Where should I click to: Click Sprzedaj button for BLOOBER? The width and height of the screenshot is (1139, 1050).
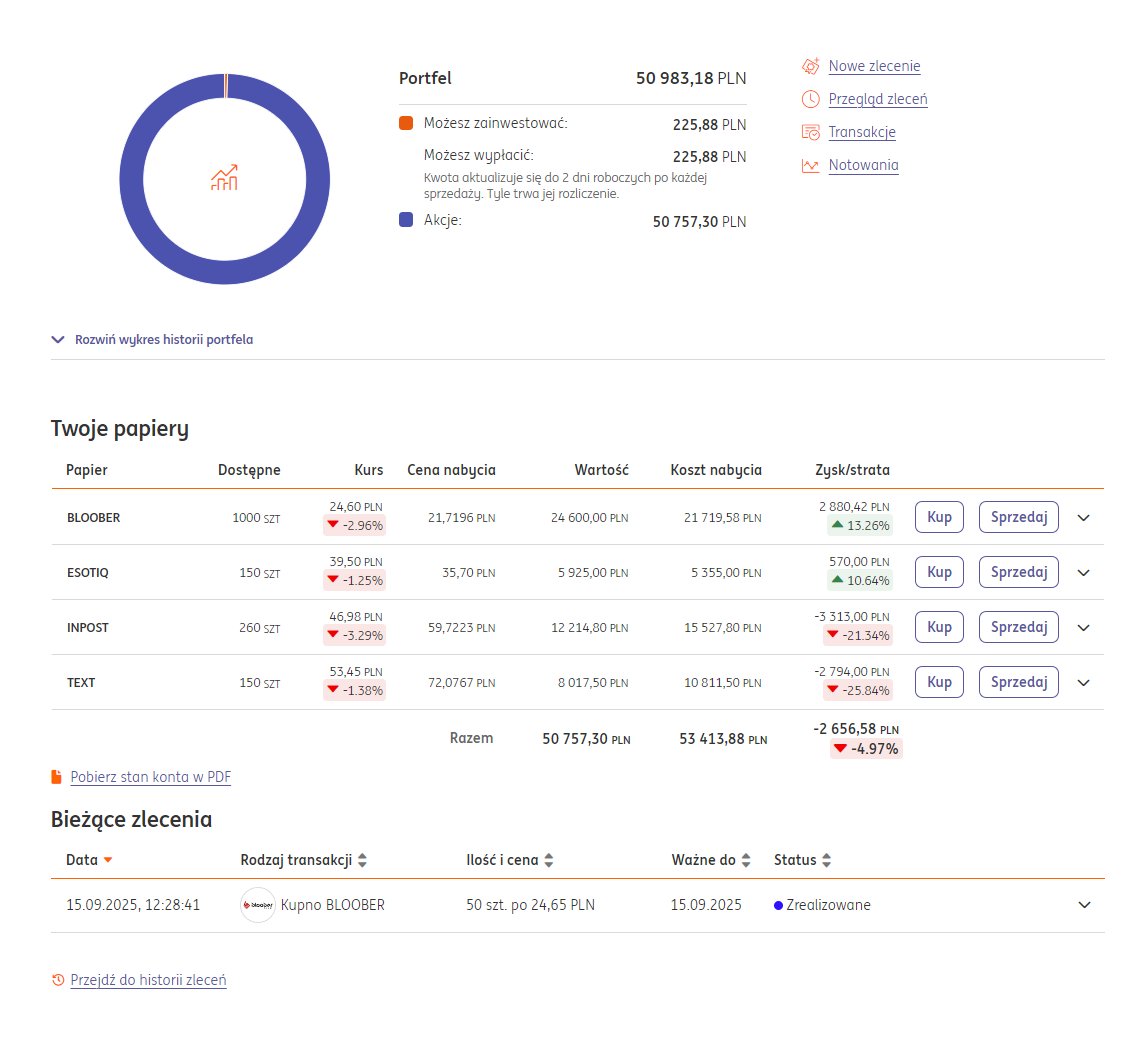(1018, 517)
